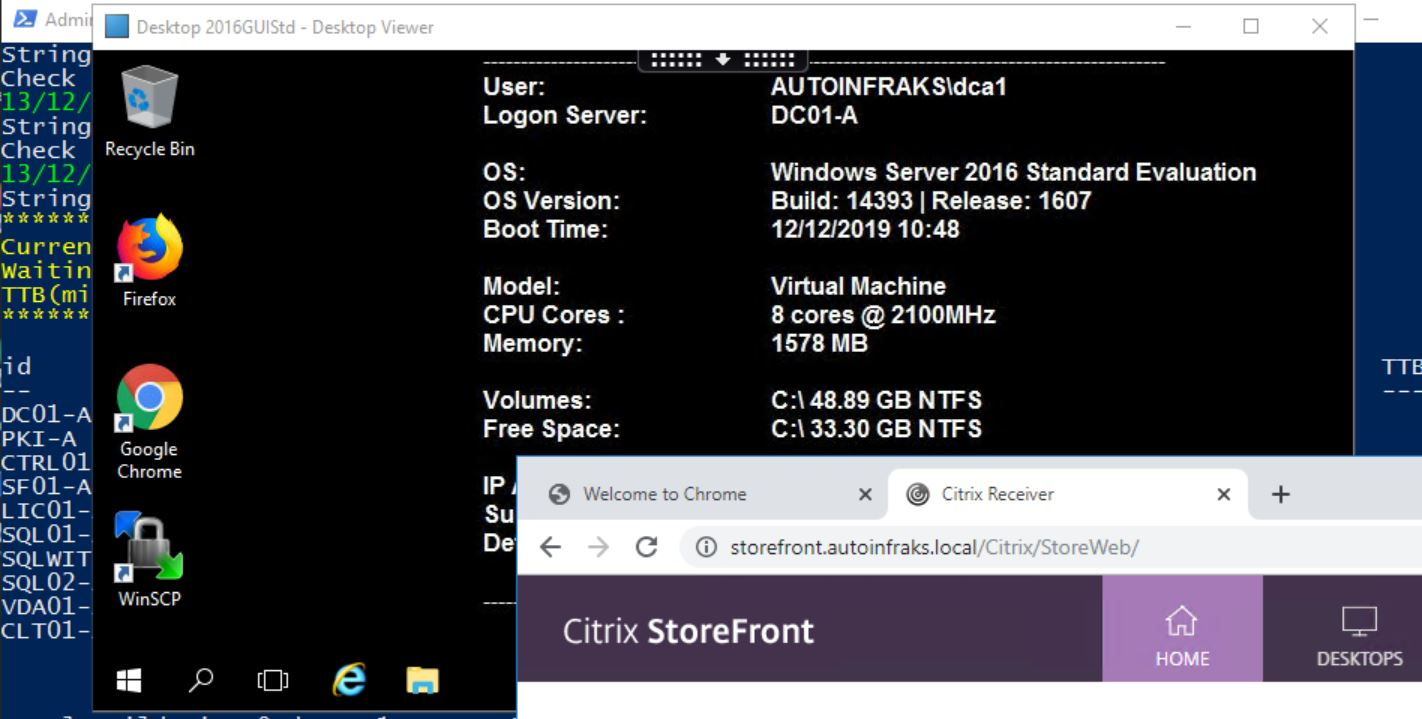
Task: Reload the StoreFront page
Action: pyautogui.click(x=646, y=547)
